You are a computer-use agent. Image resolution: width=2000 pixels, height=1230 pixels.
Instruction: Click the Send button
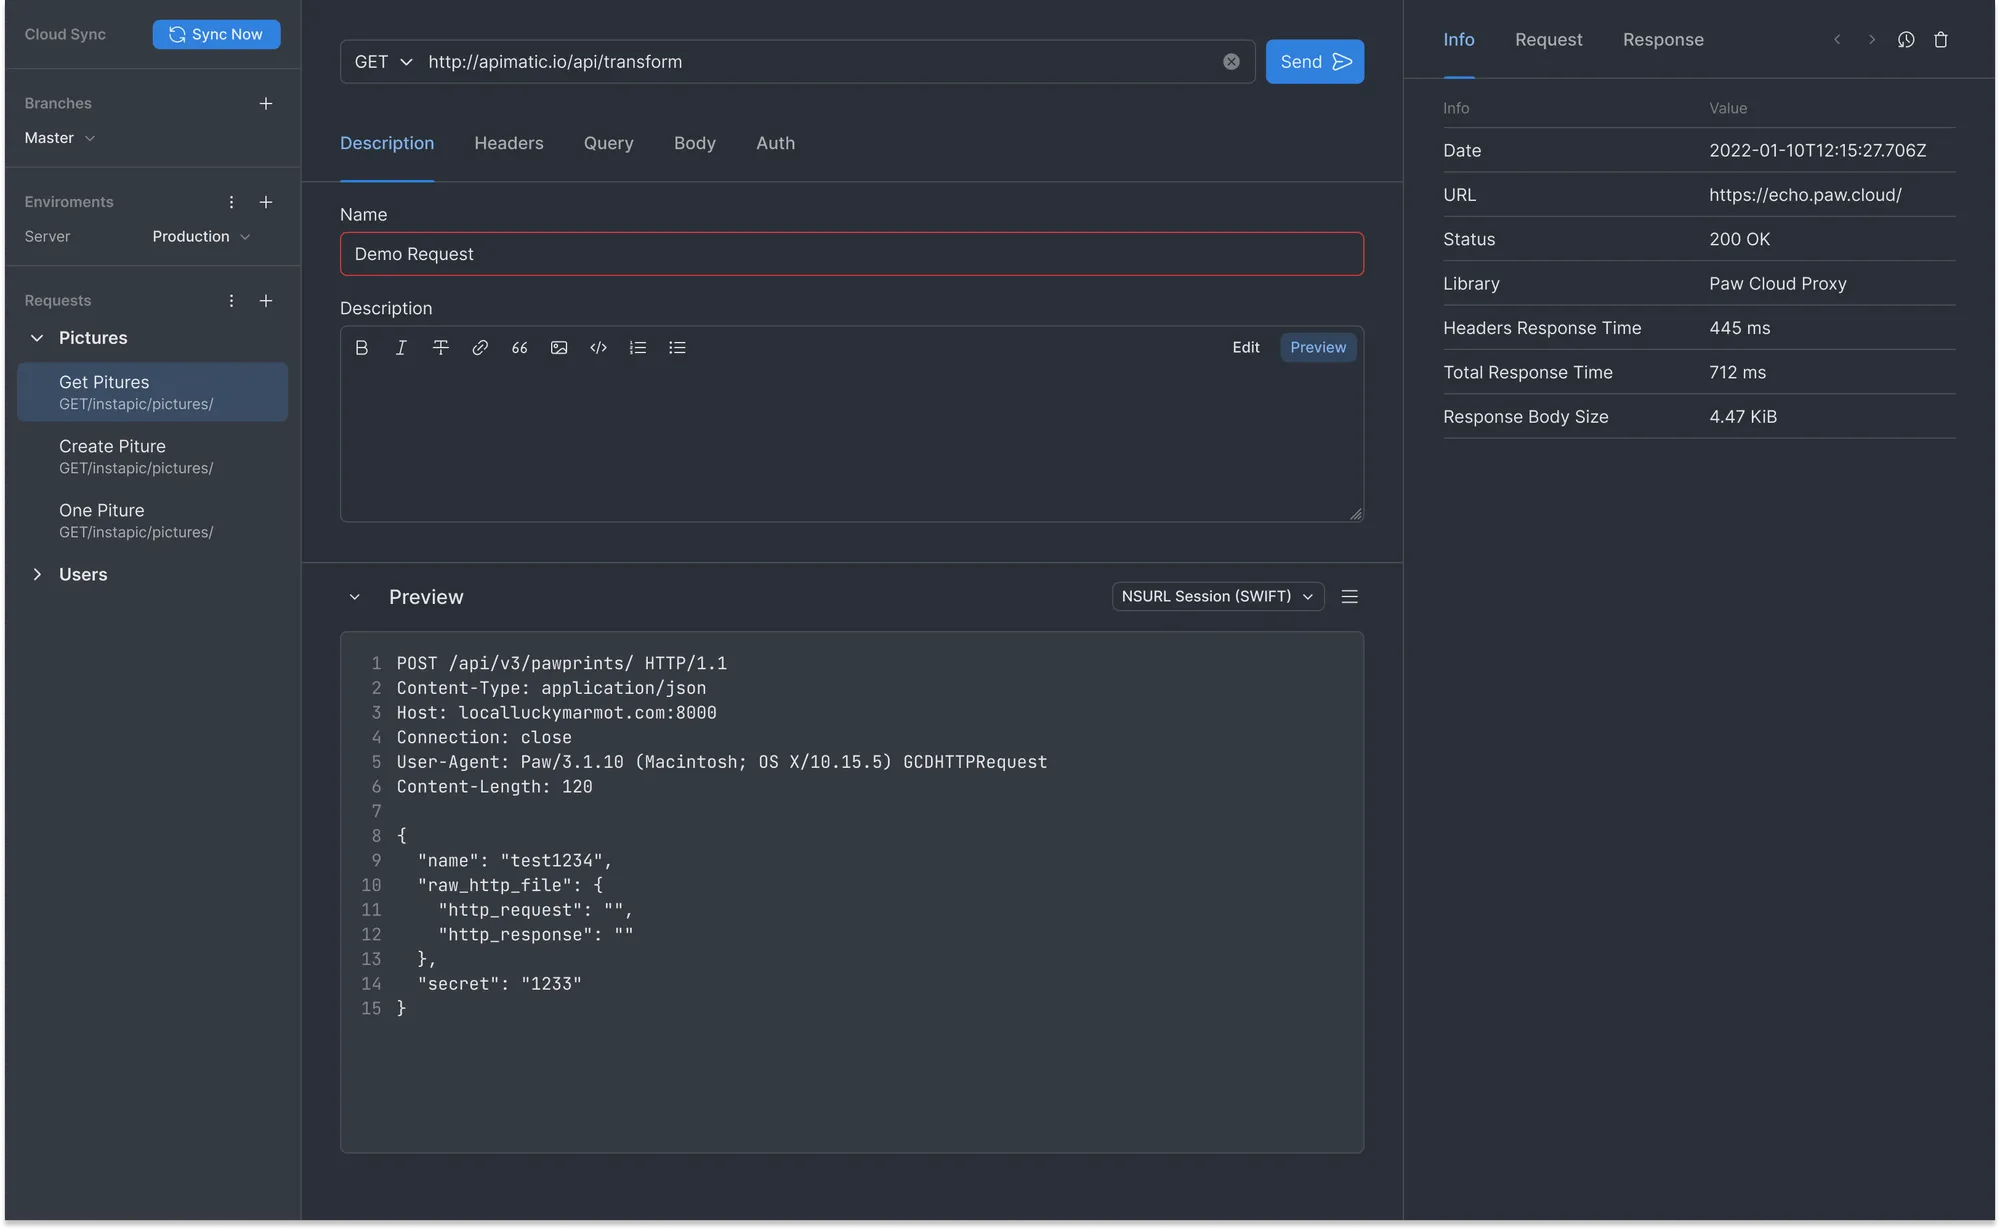[x=1315, y=62]
